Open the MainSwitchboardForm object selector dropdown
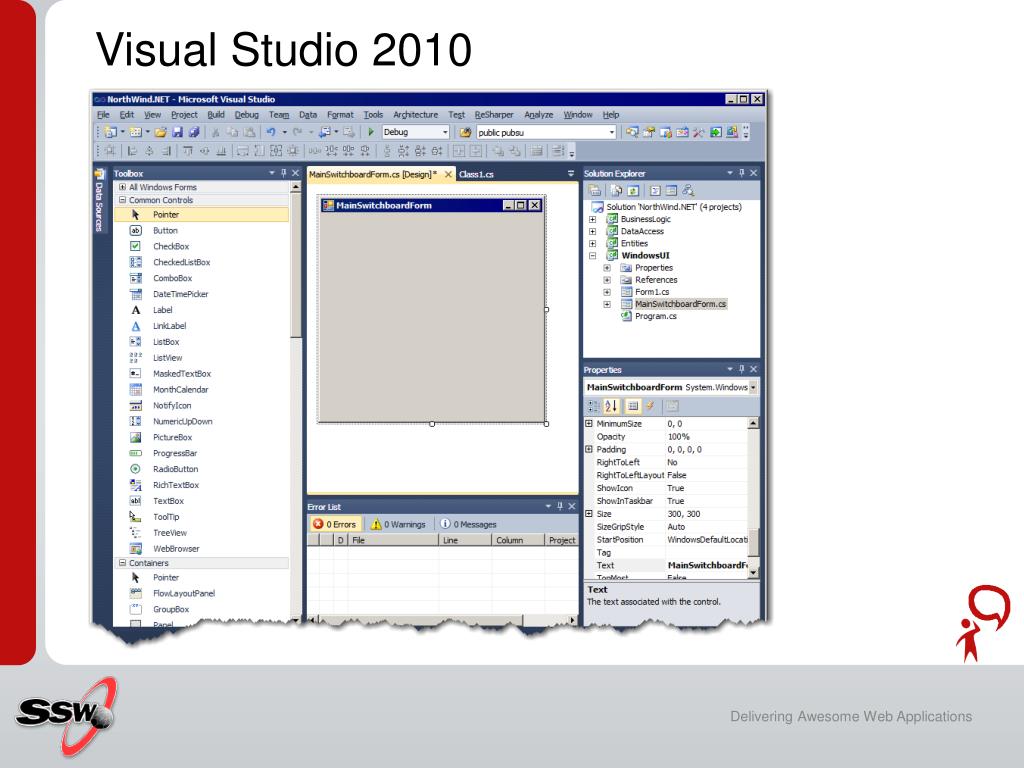This screenshot has width=1024, height=768. tap(753, 387)
